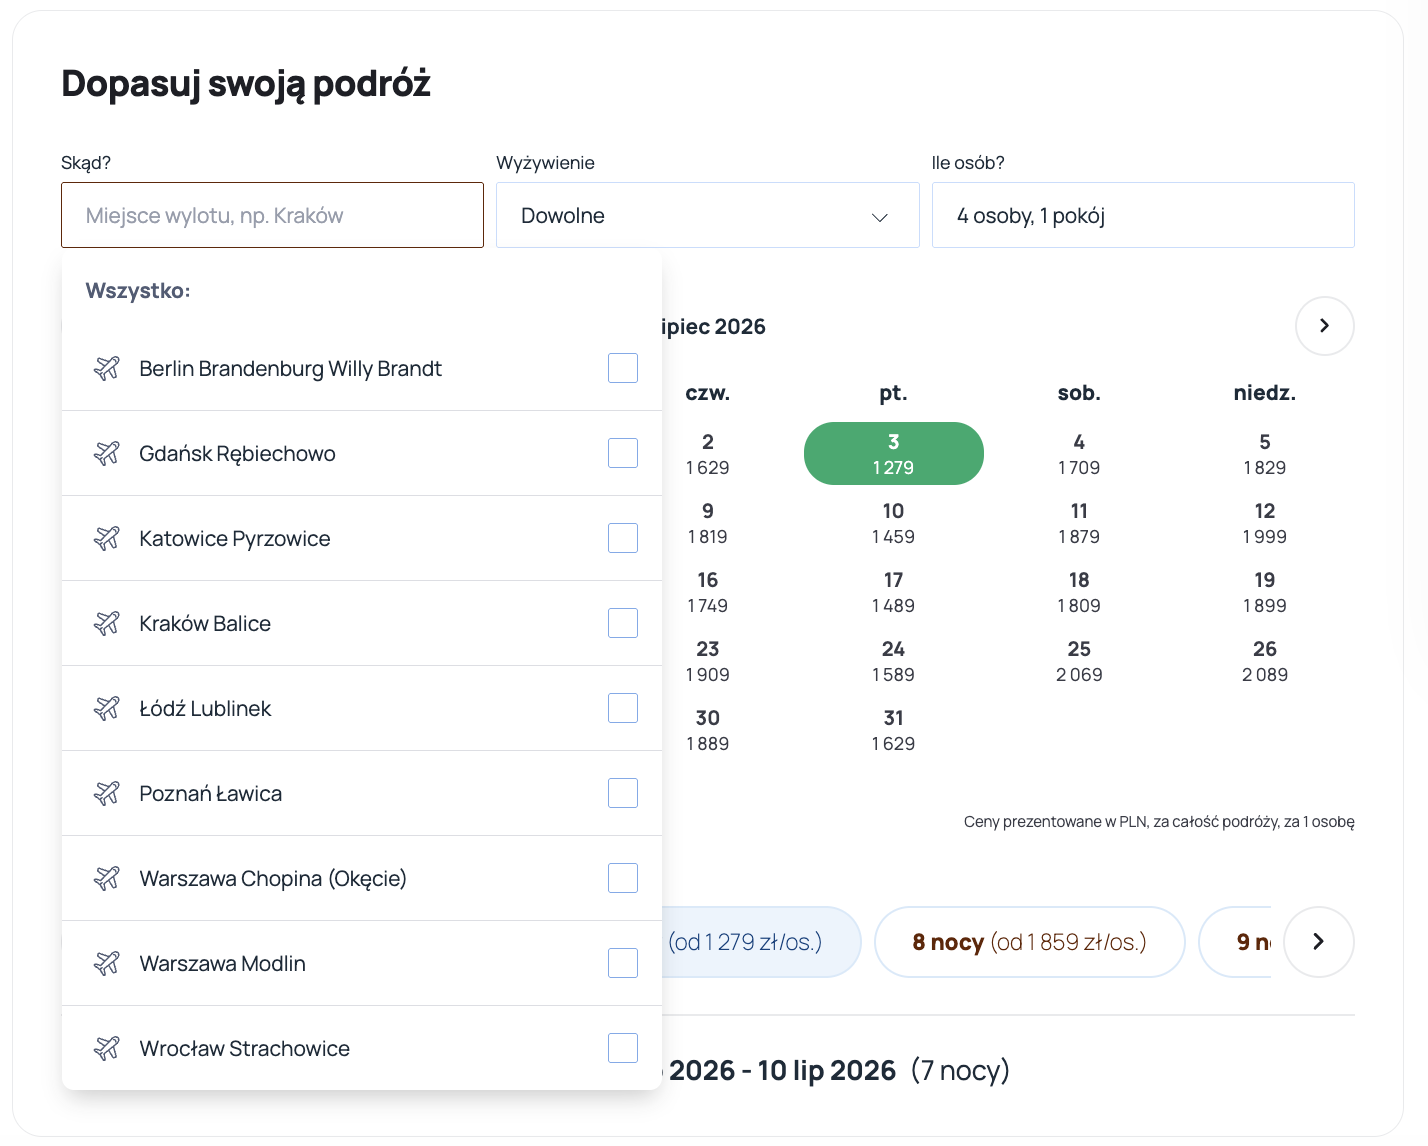Pick July 10 with price 1 459
The image size is (1428, 1146).
(x=893, y=523)
